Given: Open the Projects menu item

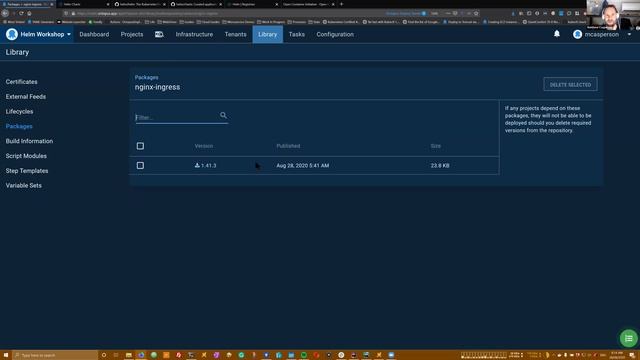Looking at the screenshot, I should pyautogui.click(x=132, y=35).
